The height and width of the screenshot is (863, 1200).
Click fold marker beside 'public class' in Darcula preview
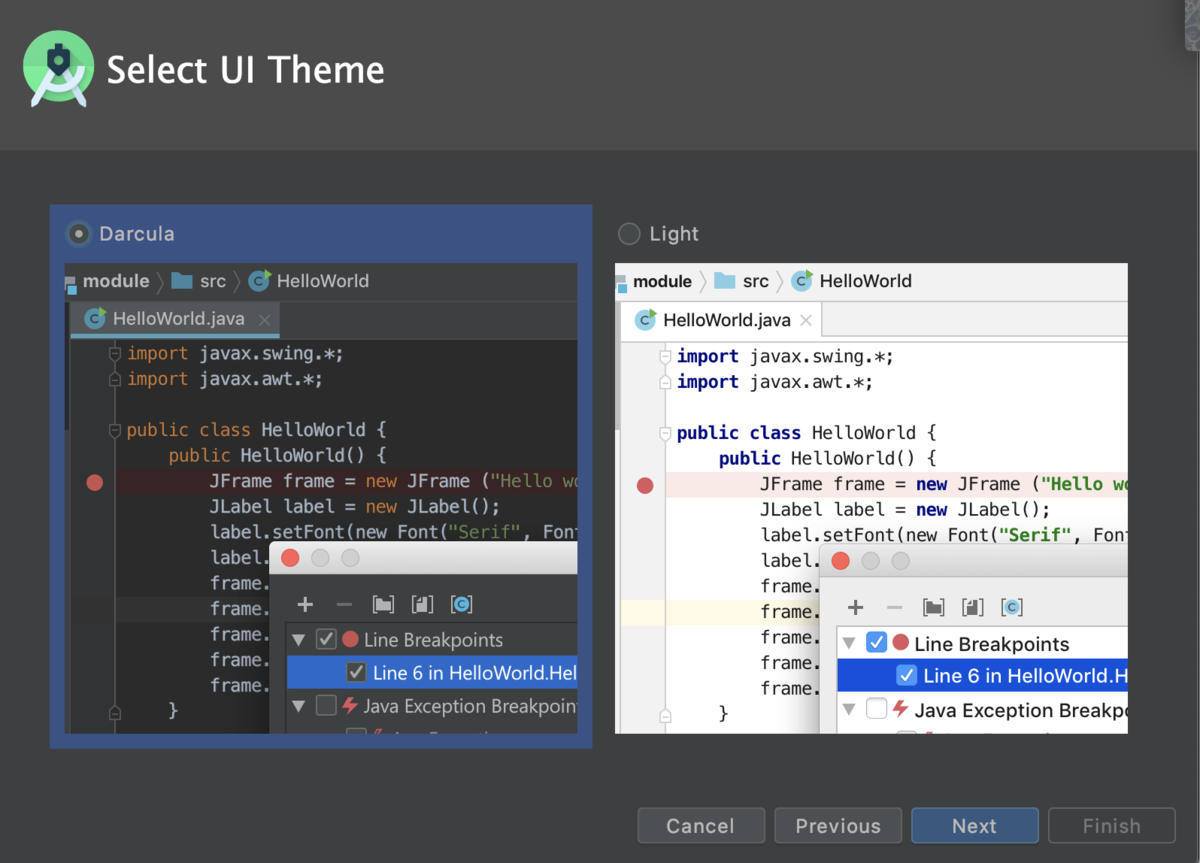click(x=114, y=430)
